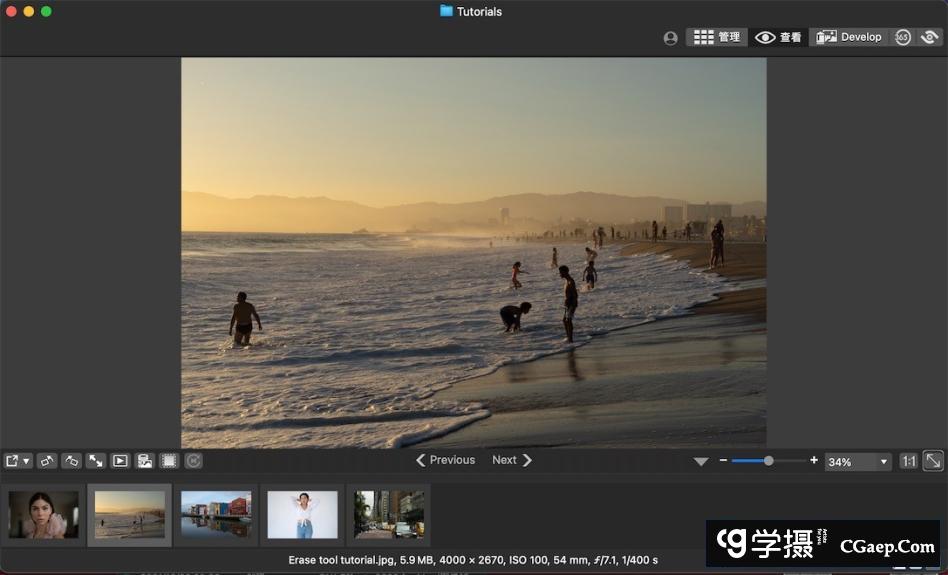Viewport: 948px width, 575px height.
Task: Click the zoom slider handle
Action: pyautogui.click(x=768, y=460)
